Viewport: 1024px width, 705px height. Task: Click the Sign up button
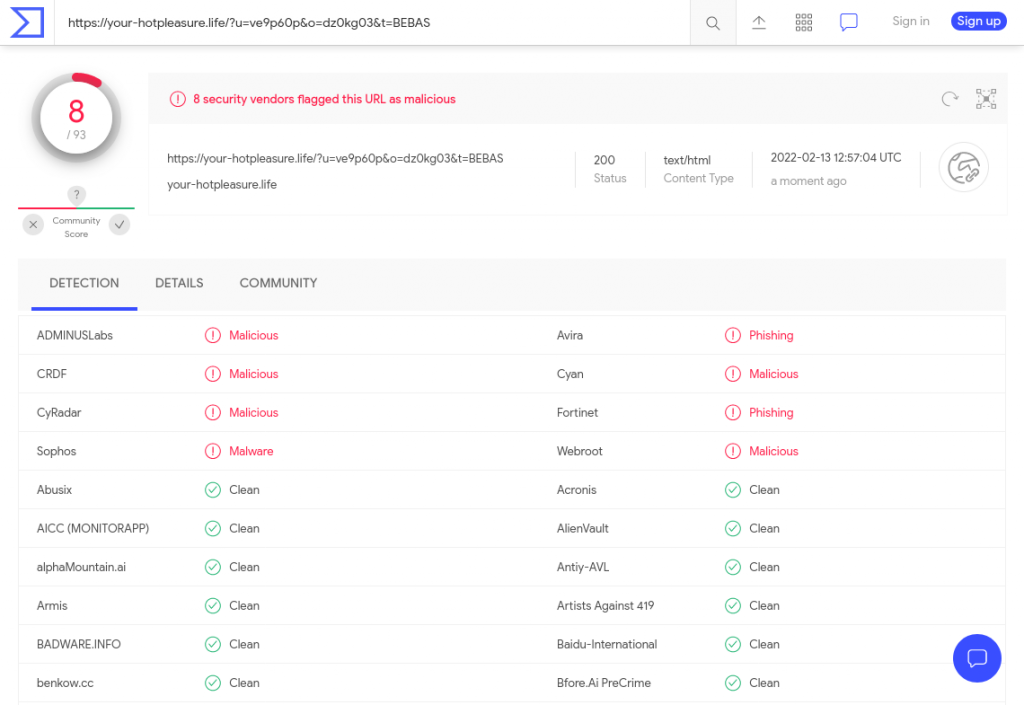(978, 21)
